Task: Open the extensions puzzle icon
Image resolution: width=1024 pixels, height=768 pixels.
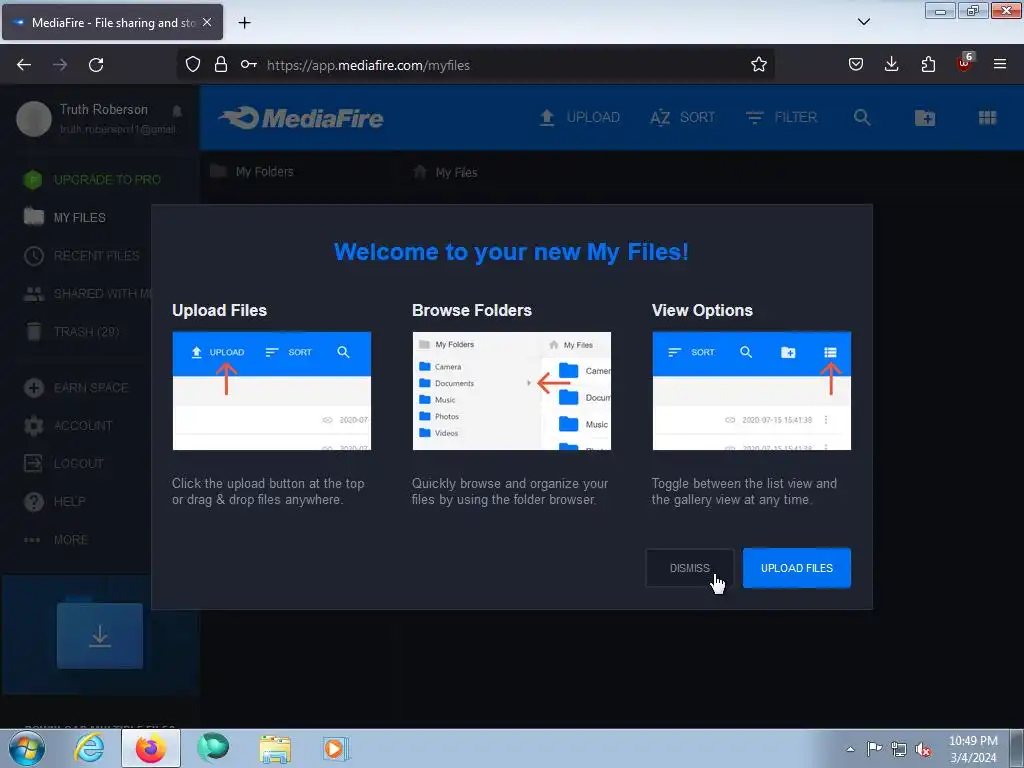Action: pyautogui.click(x=928, y=64)
